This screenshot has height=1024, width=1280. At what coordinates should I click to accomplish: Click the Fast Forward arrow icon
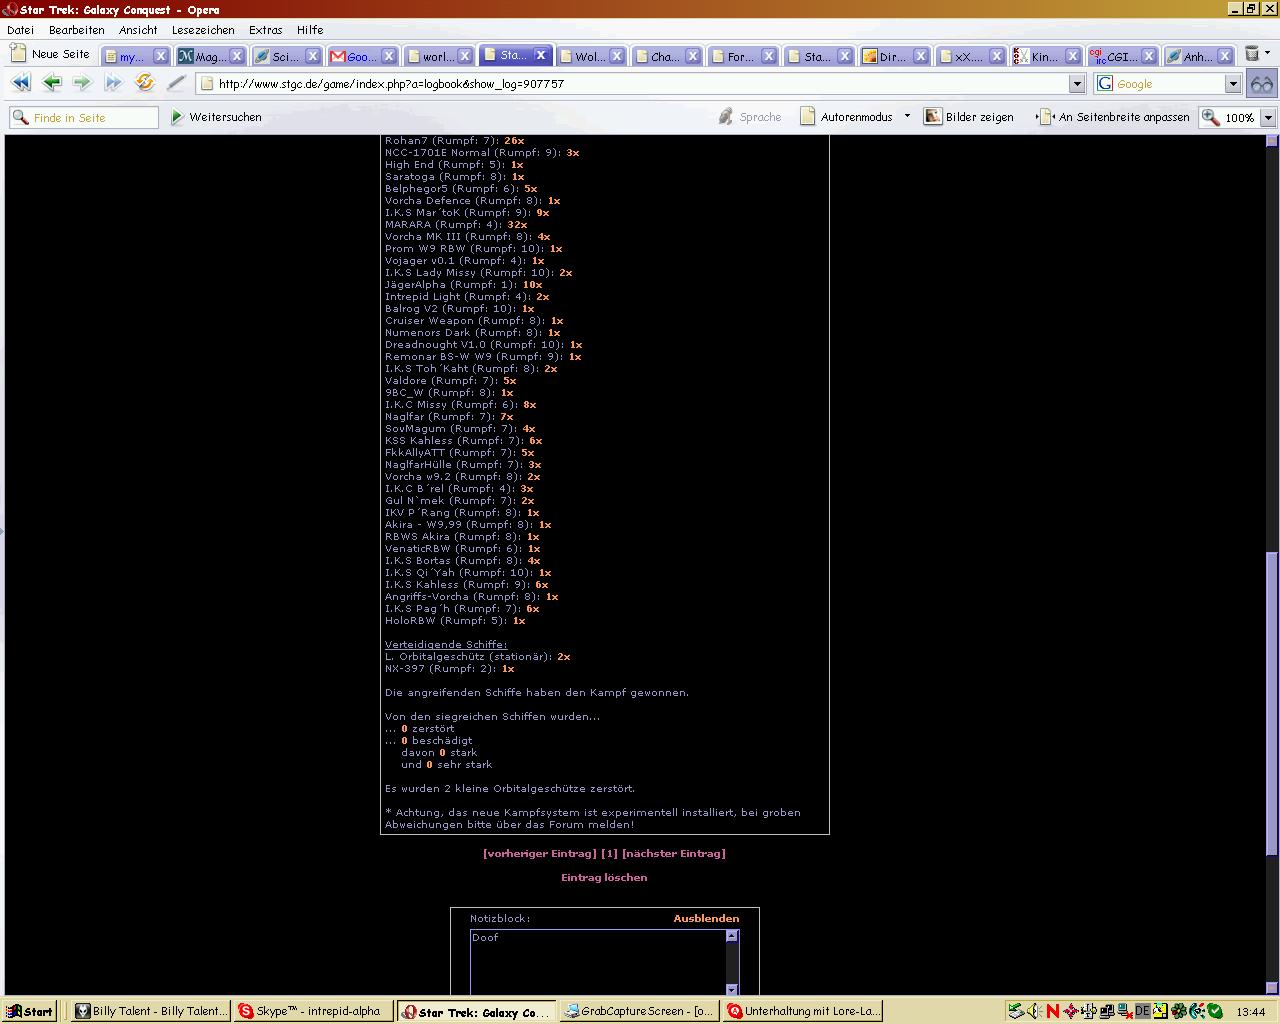tap(113, 84)
